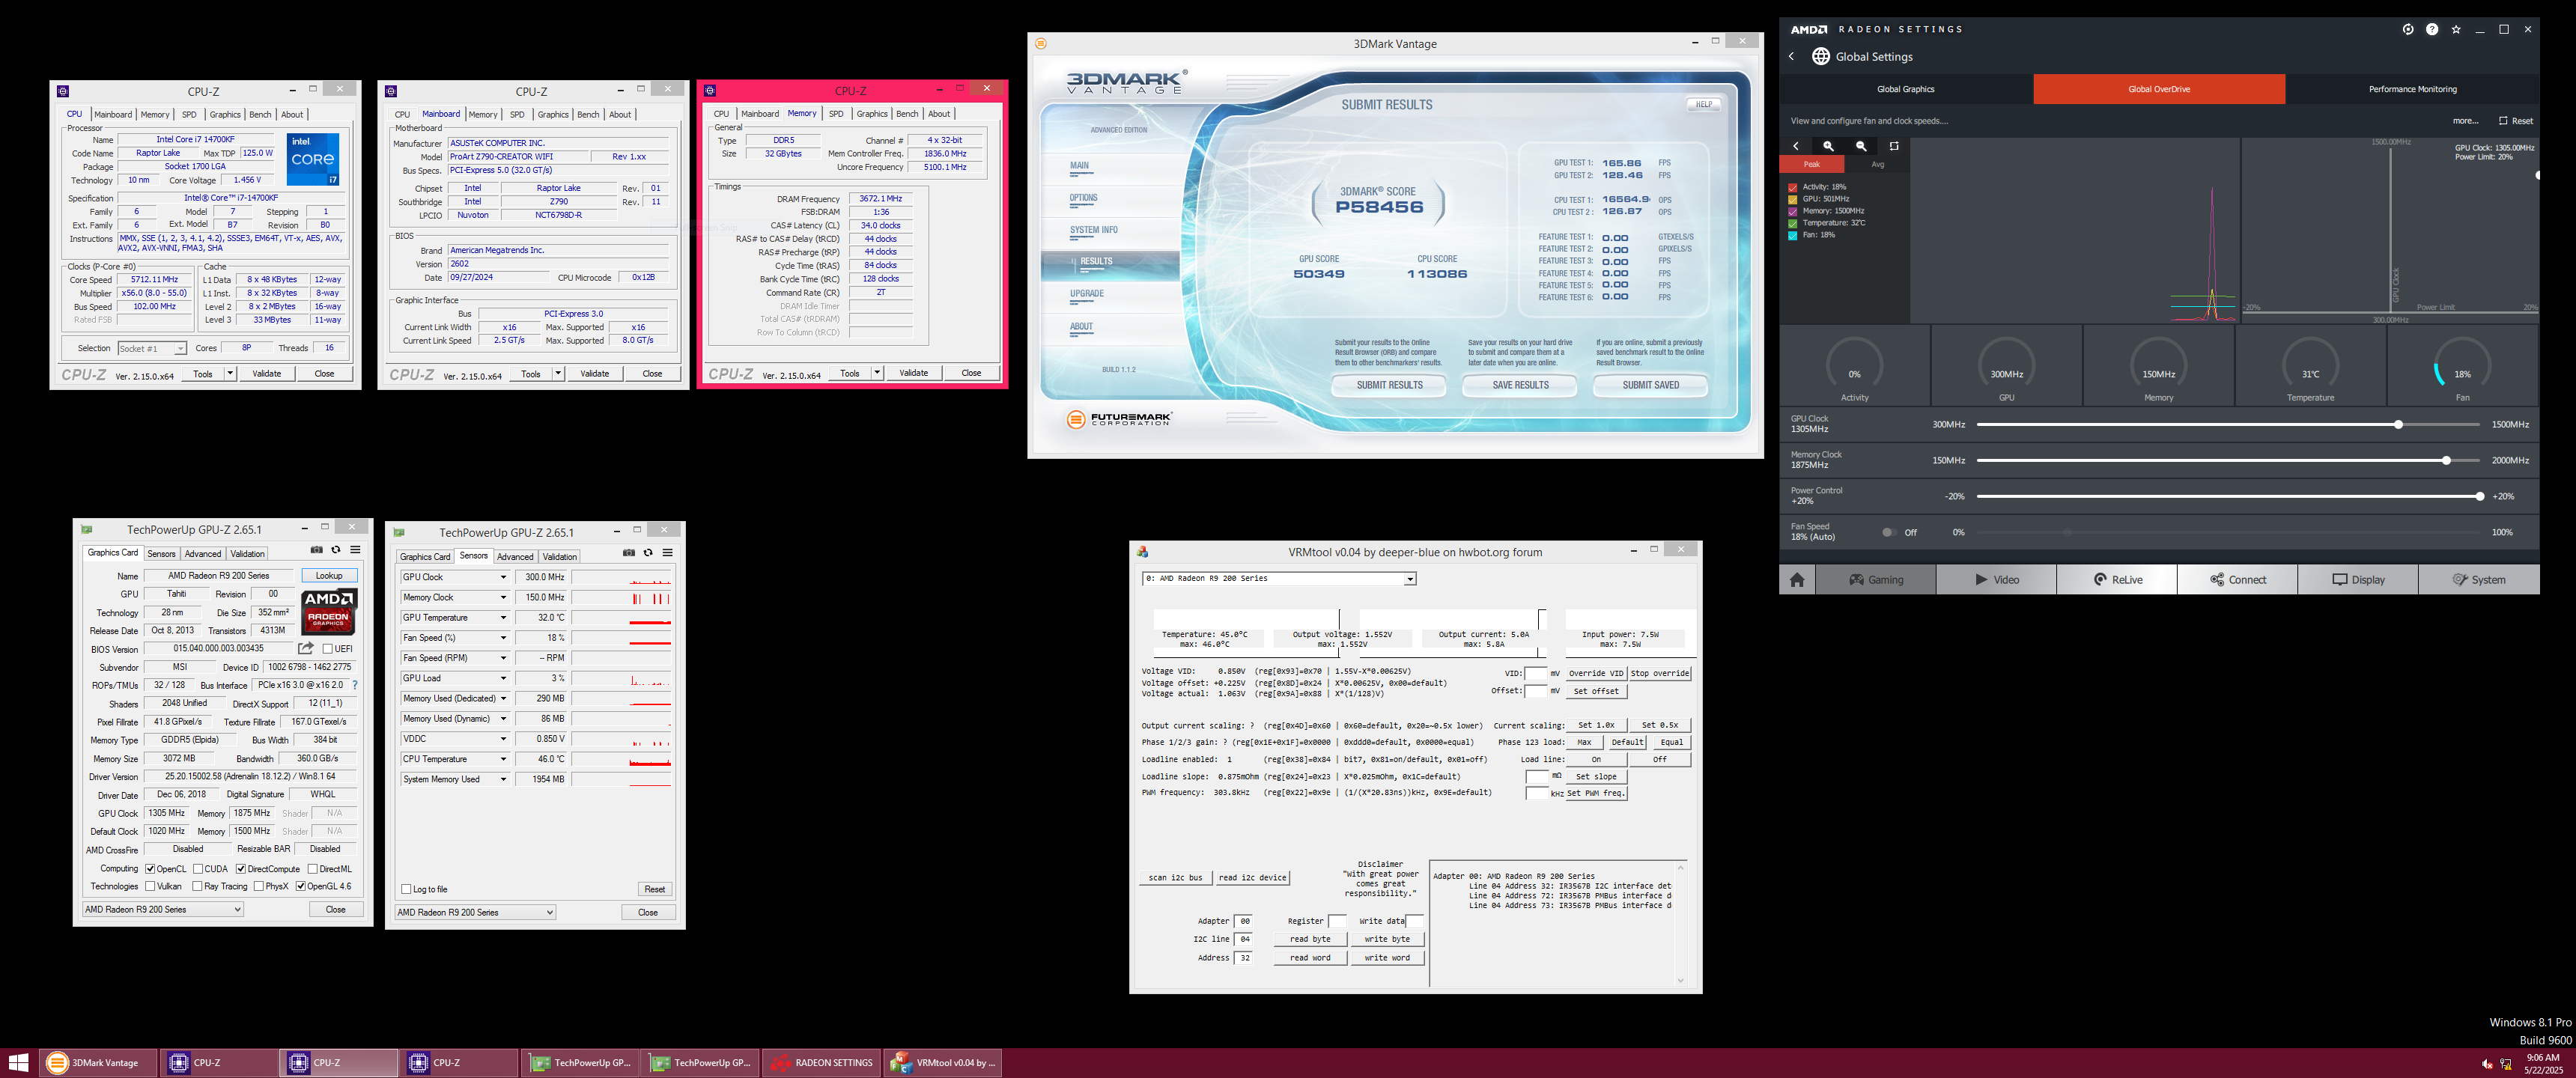This screenshot has width=2576, height=1078.
Task: Switch to the Performance Monitoring tab
Action: pos(2412,89)
